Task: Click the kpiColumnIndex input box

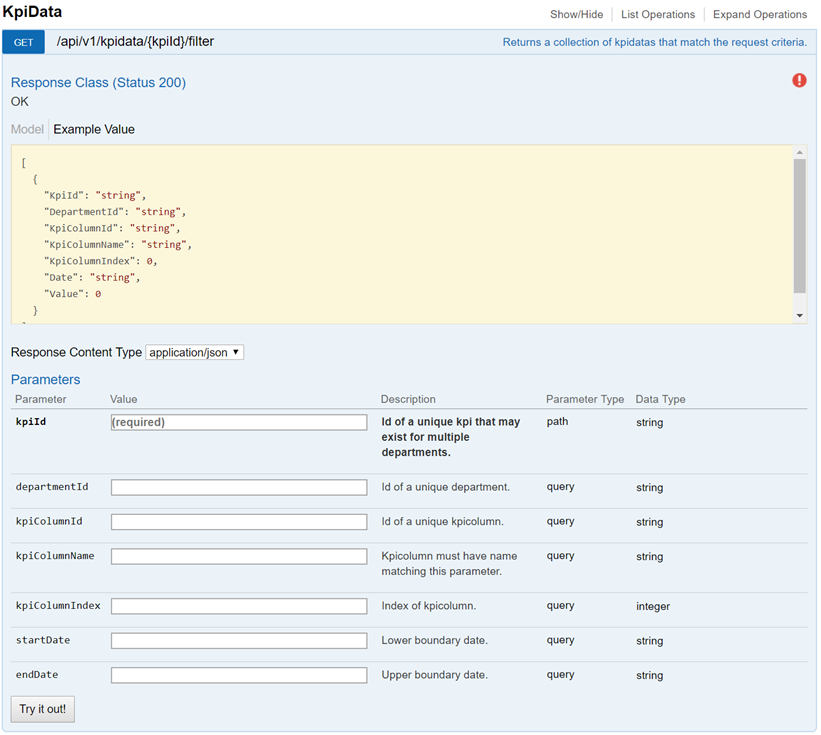Action: coord(239,606)
